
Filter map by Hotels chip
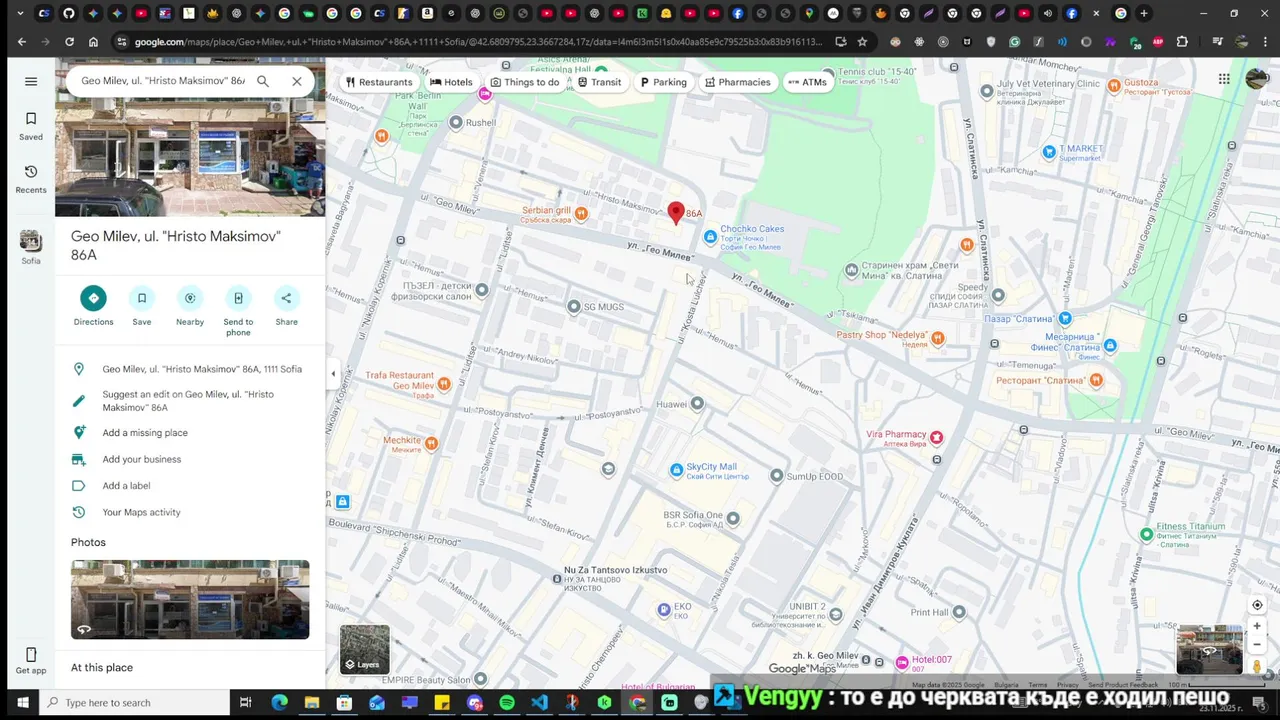coord(451,82)
